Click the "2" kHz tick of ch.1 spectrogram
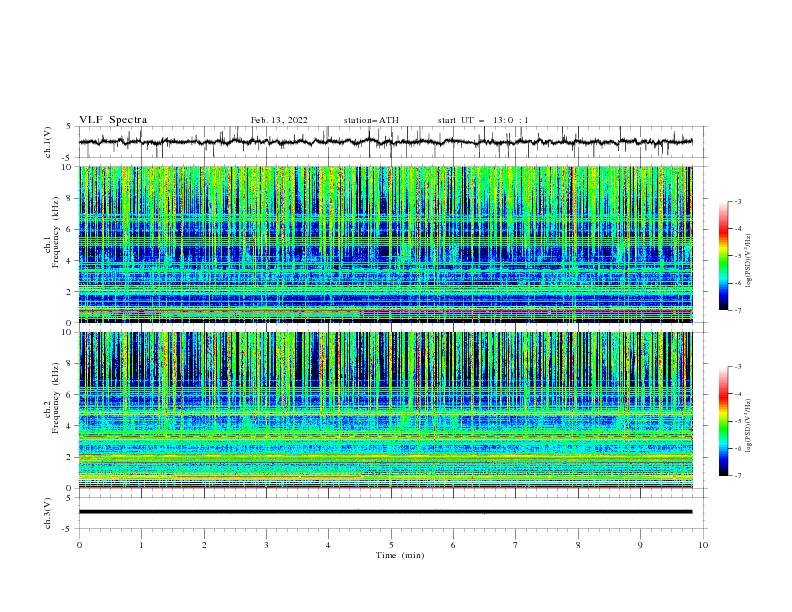The image size is (792, 612). (70, 292)
